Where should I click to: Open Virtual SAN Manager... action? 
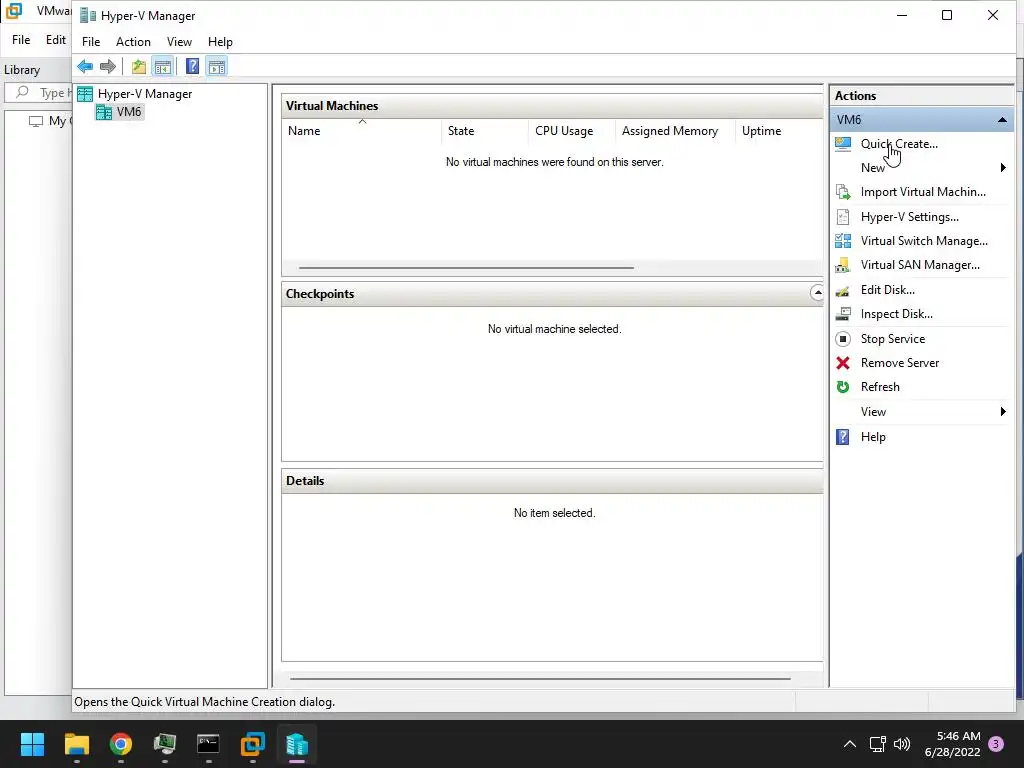[x=920, y=265]
